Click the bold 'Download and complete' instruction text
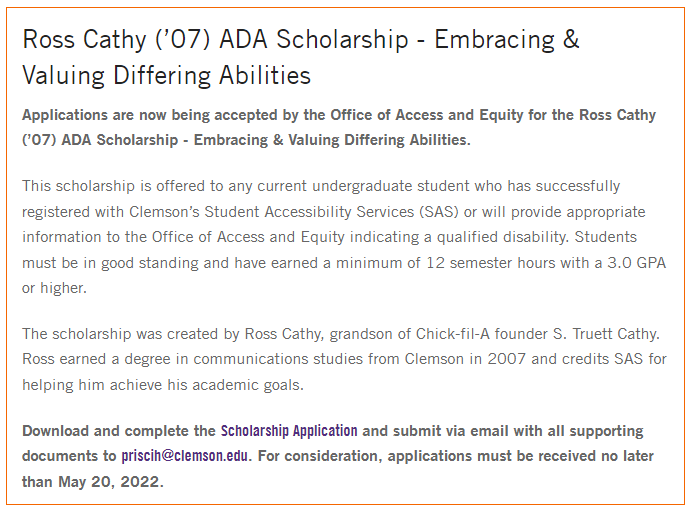This screenshot has height=513, width=693. pyautogui.click(x=338, y=456)
